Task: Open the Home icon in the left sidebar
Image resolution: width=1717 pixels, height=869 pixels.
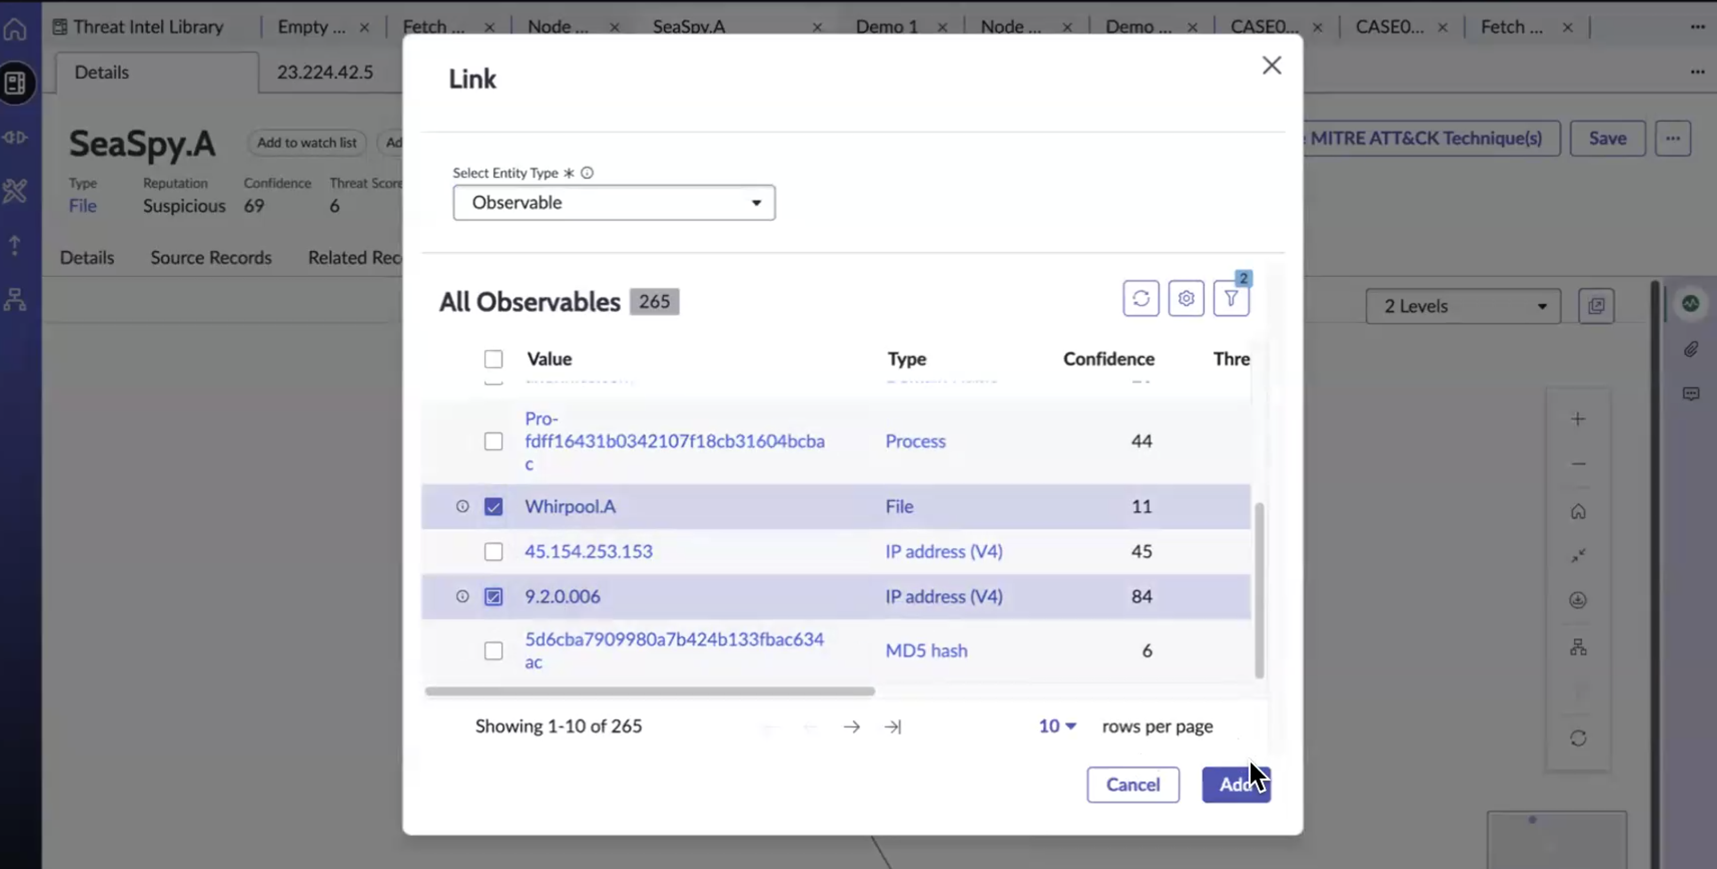Action: [x=15, y=28]
